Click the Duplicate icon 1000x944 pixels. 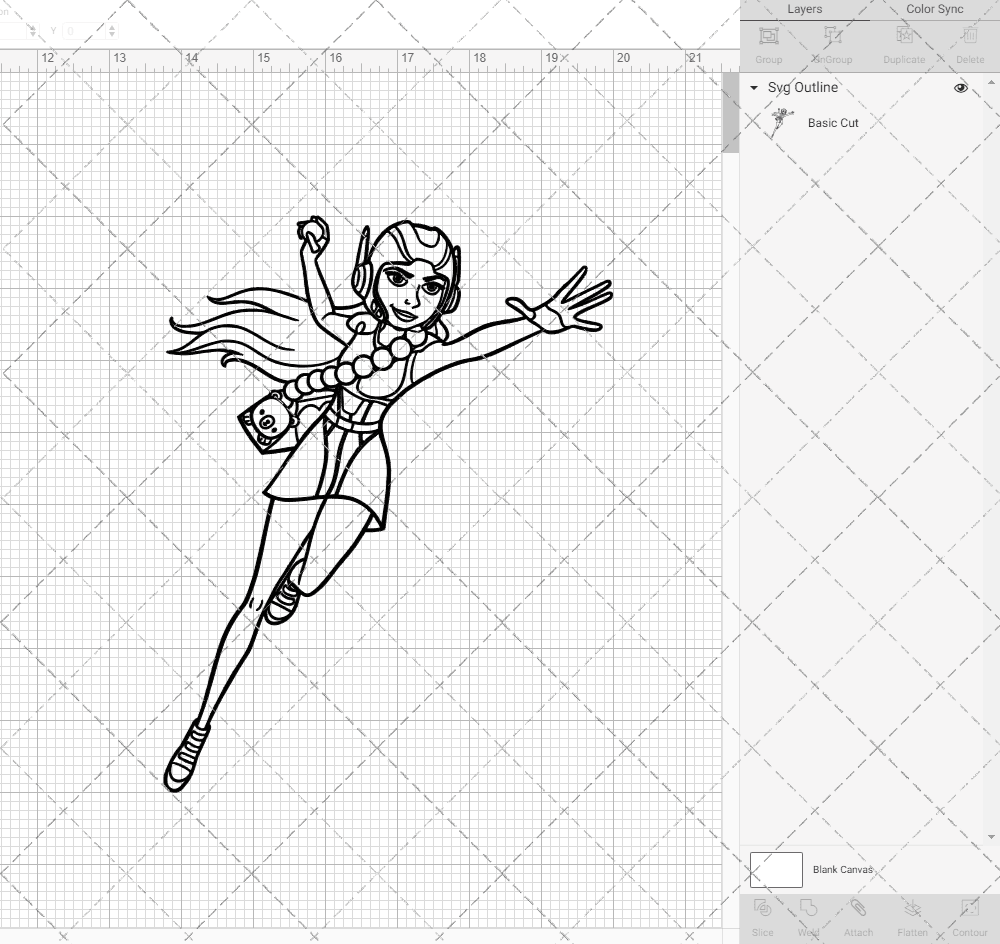(x=904, y=36)
